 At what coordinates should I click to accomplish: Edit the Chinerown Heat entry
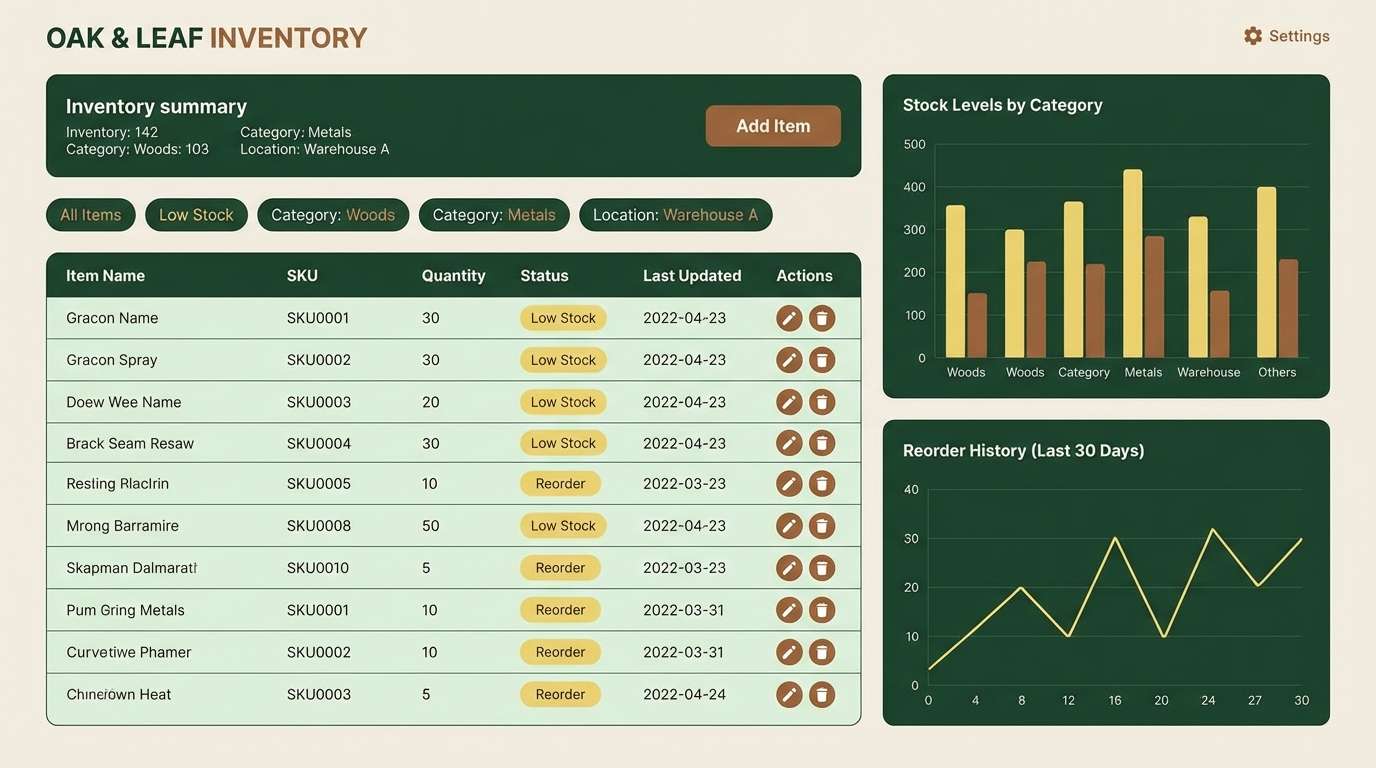click(789, 693)
